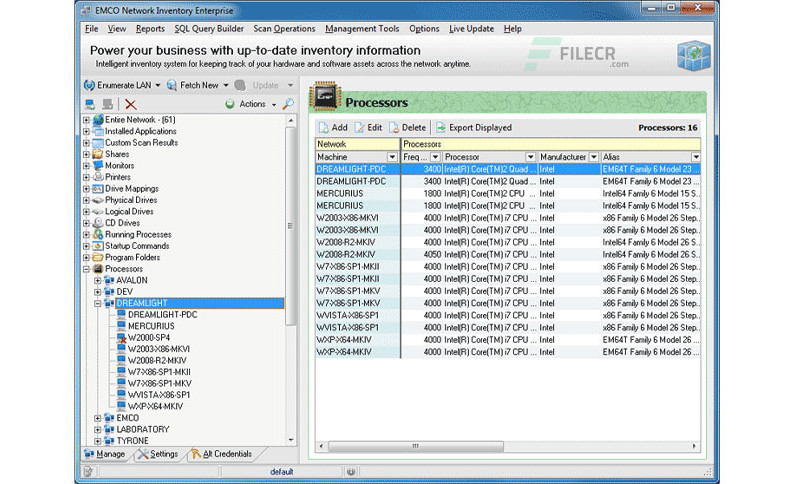Click the table scroll right arrow
This screenshot has height=484, width=800.
point(694,446)
